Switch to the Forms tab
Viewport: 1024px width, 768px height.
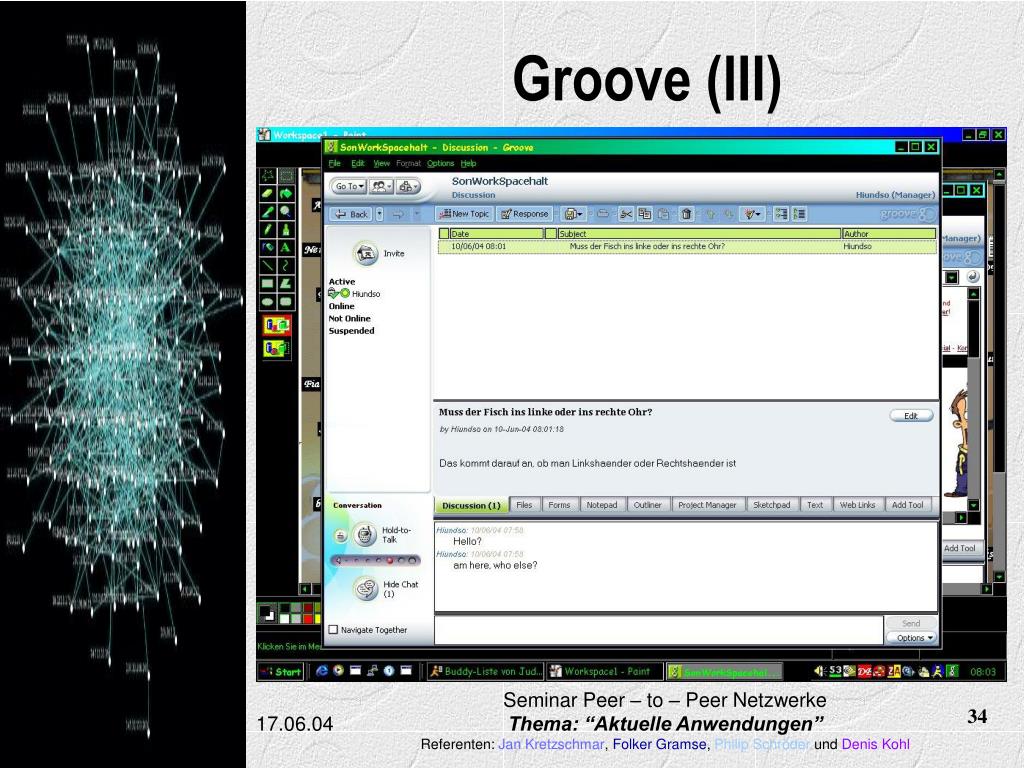[x=559, y=505]
